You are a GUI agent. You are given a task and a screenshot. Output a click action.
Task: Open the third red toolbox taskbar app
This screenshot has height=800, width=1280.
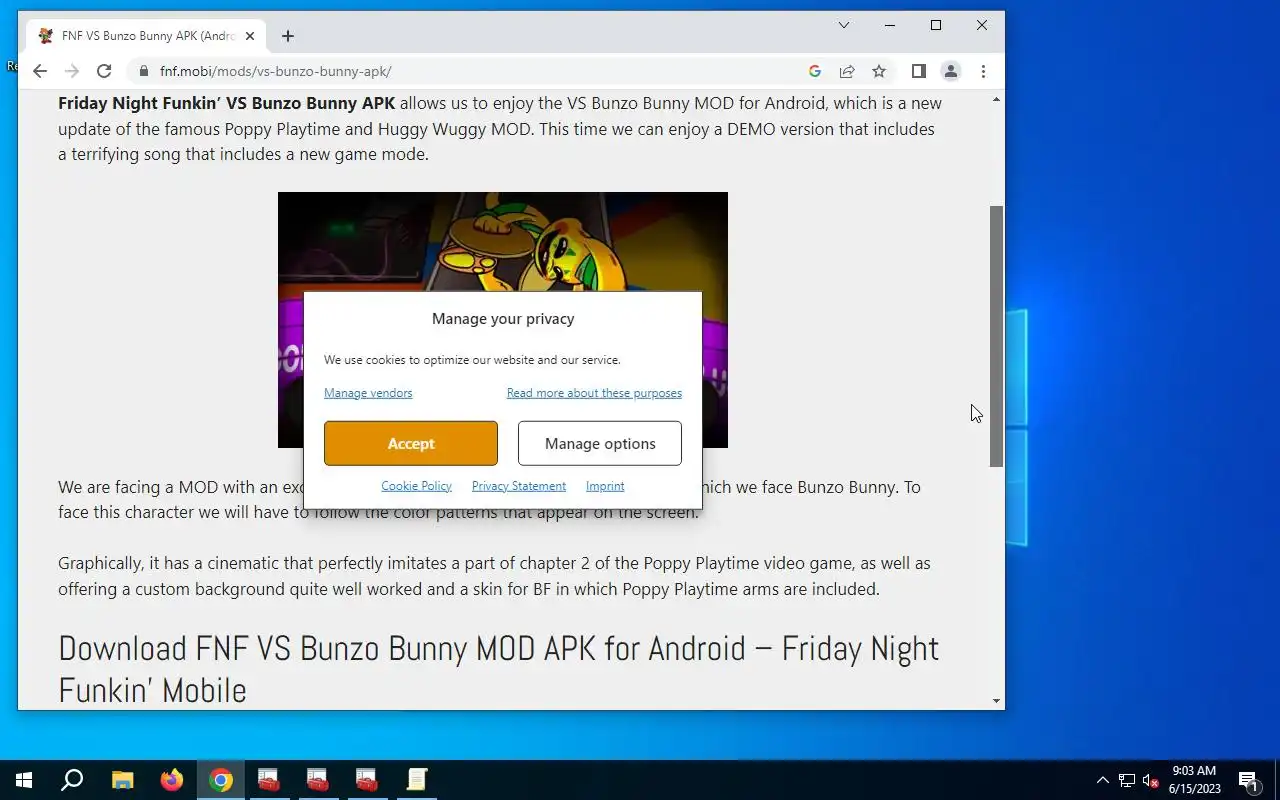coord(367,780)
